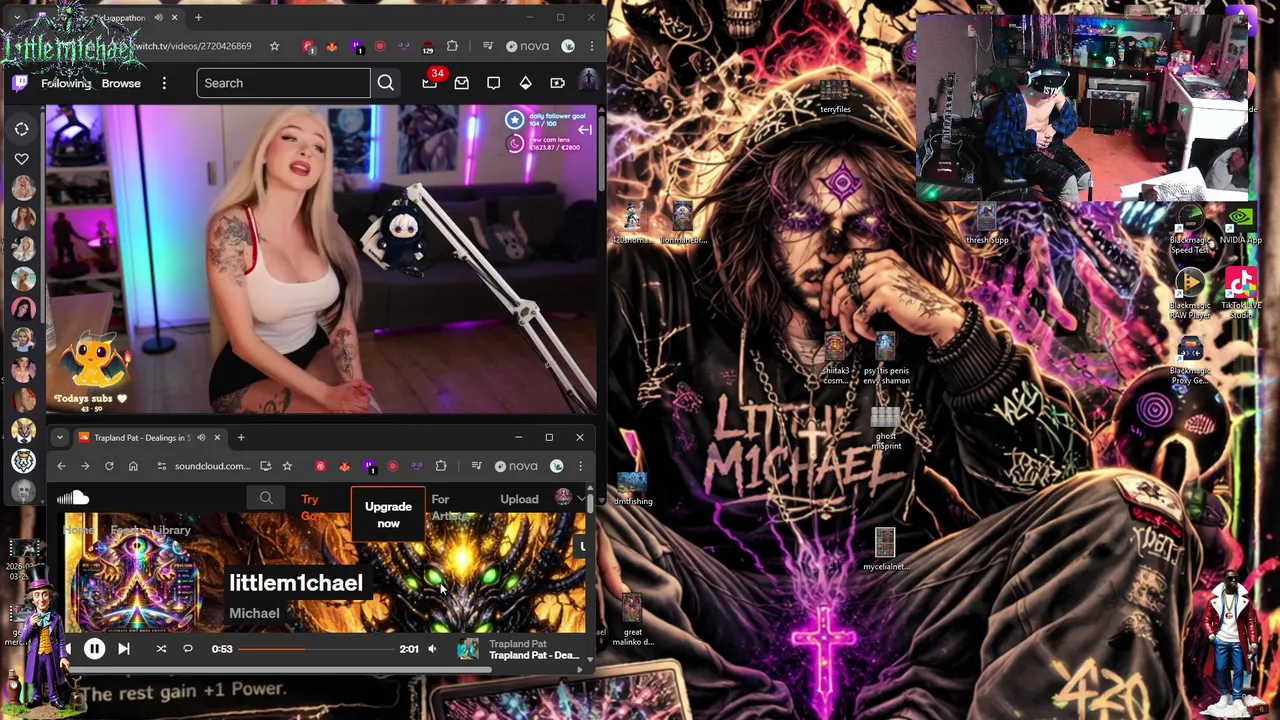
Task: Mute the Trapland Pat tab via speaker icon
Action: point(201,437)
